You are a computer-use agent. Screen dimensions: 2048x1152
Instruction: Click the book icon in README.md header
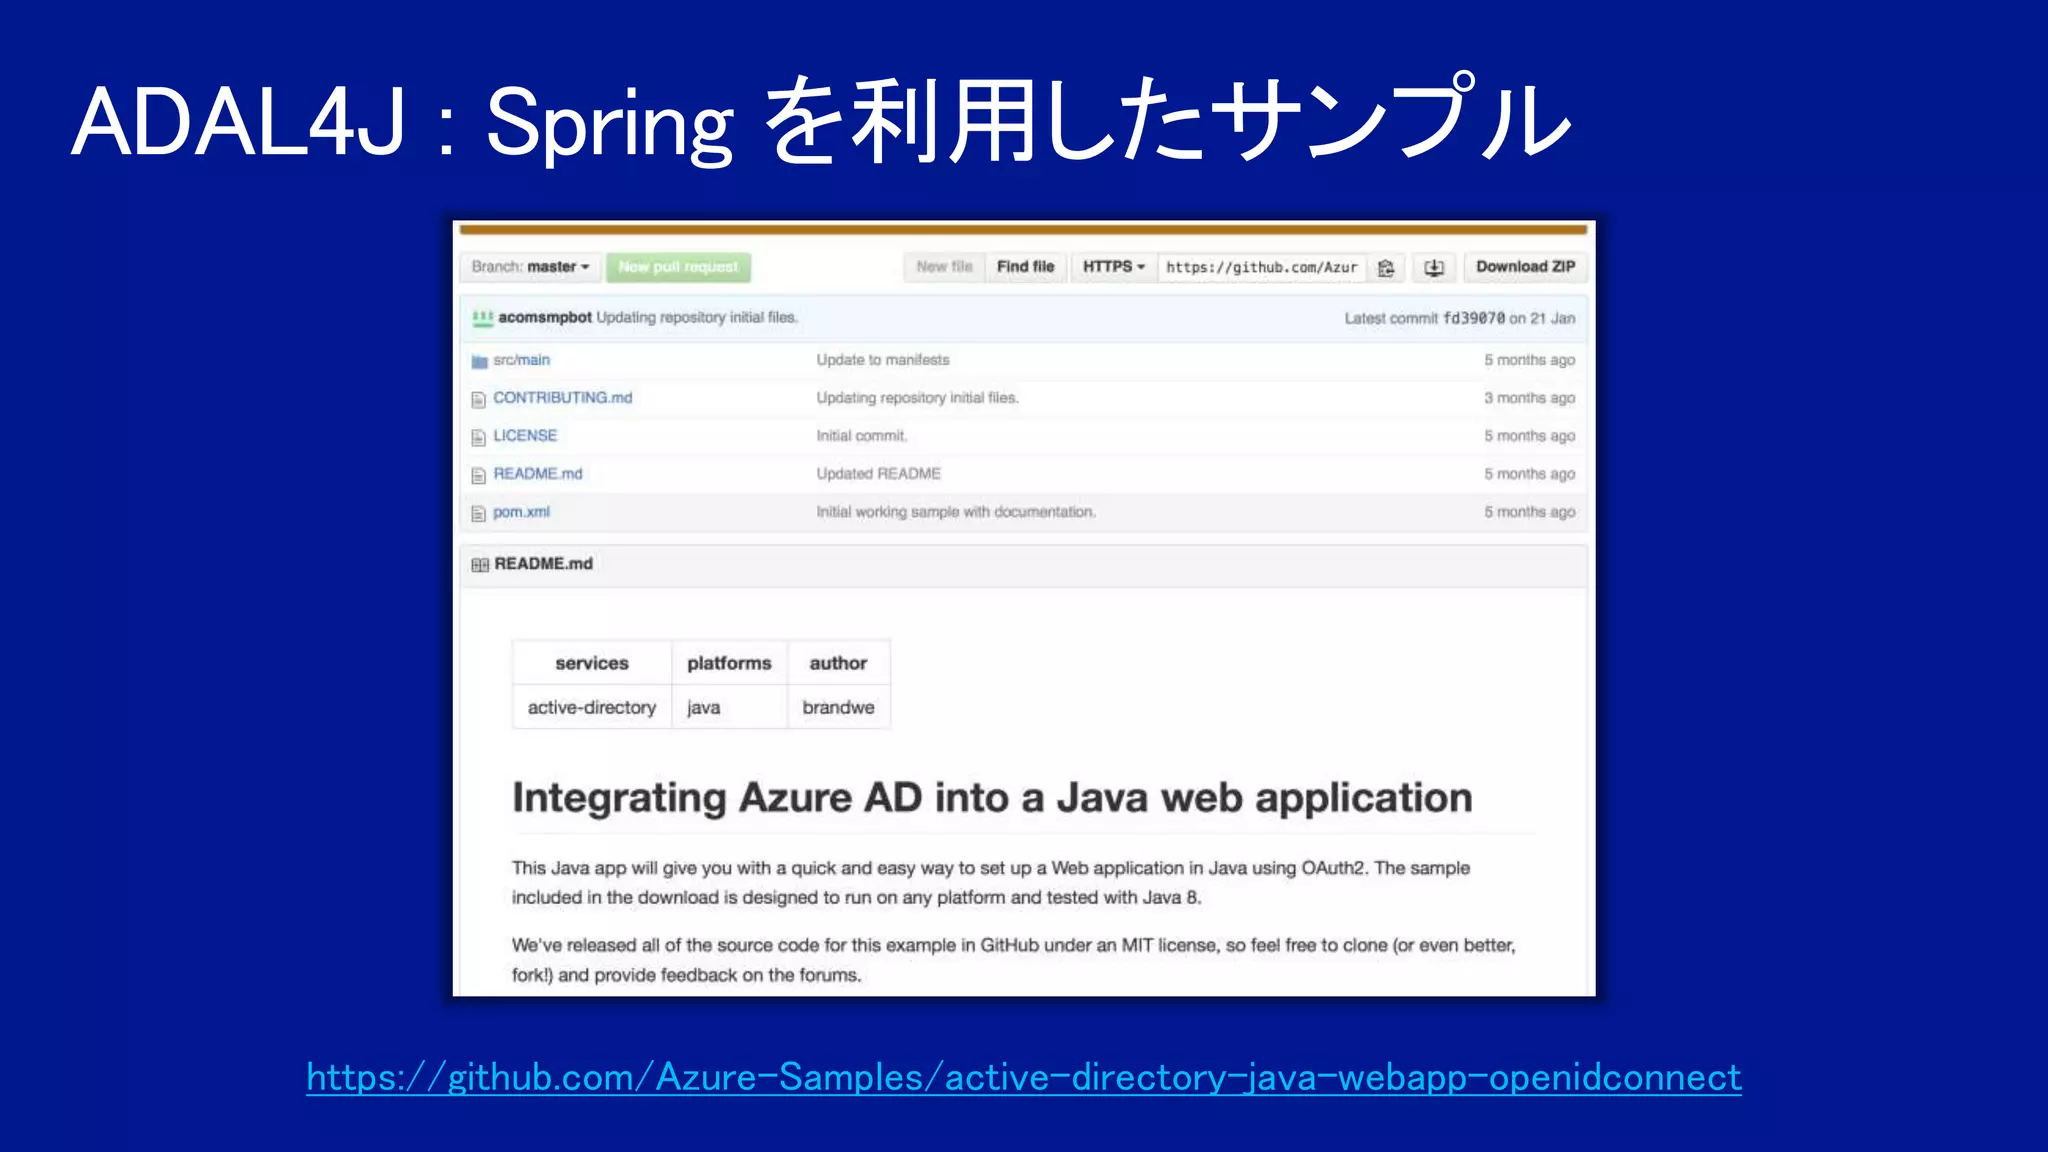coord(480,565)
